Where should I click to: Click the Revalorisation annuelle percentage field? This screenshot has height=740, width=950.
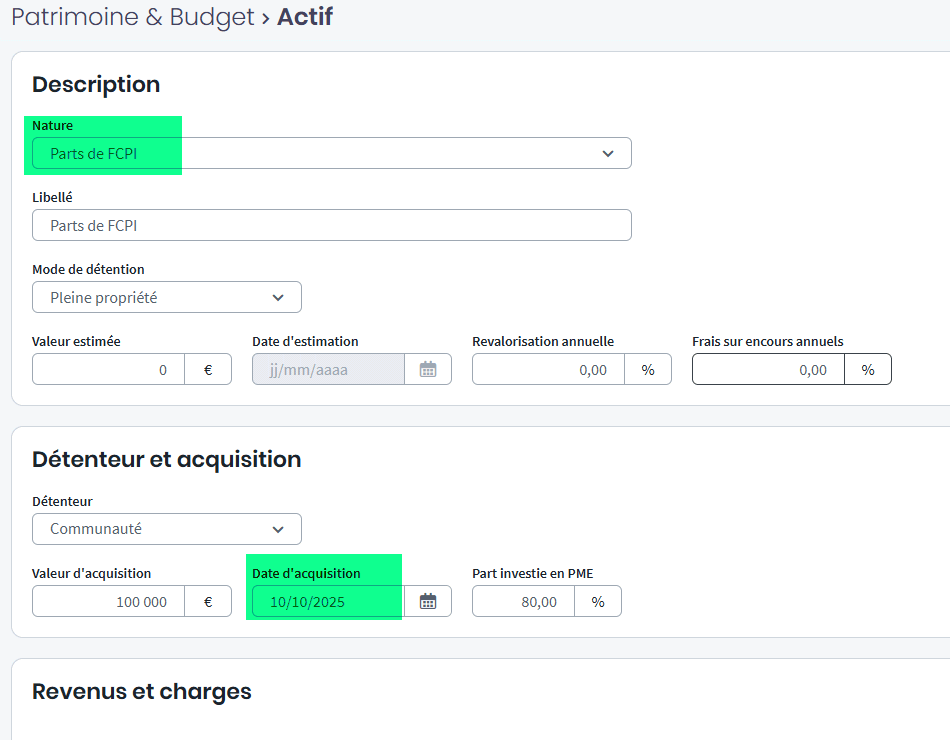(548, 369)
